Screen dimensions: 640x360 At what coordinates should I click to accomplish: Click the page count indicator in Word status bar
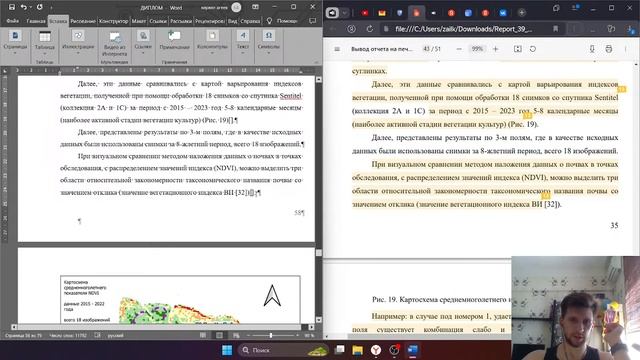(x=23, y=336)
